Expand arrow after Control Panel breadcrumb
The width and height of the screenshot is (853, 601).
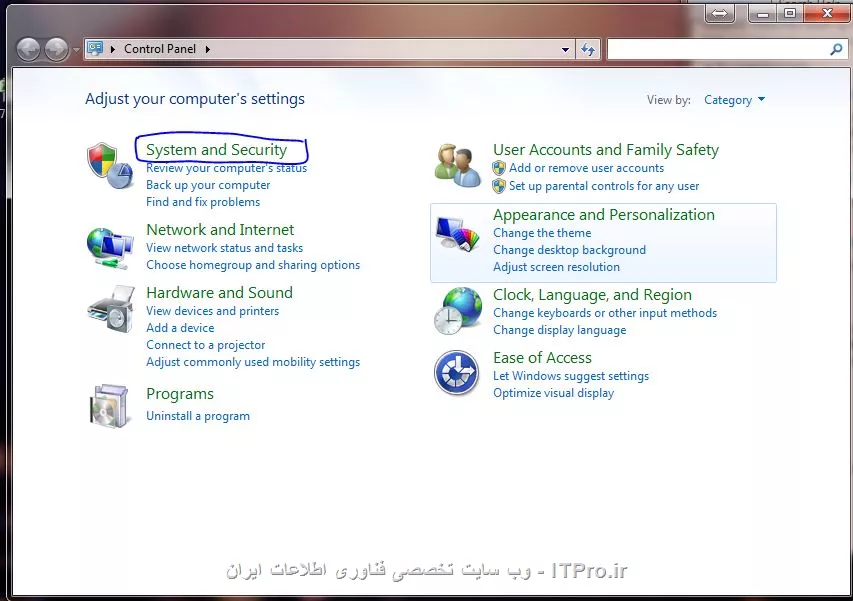pyautogui.click(x=208, y=49)
